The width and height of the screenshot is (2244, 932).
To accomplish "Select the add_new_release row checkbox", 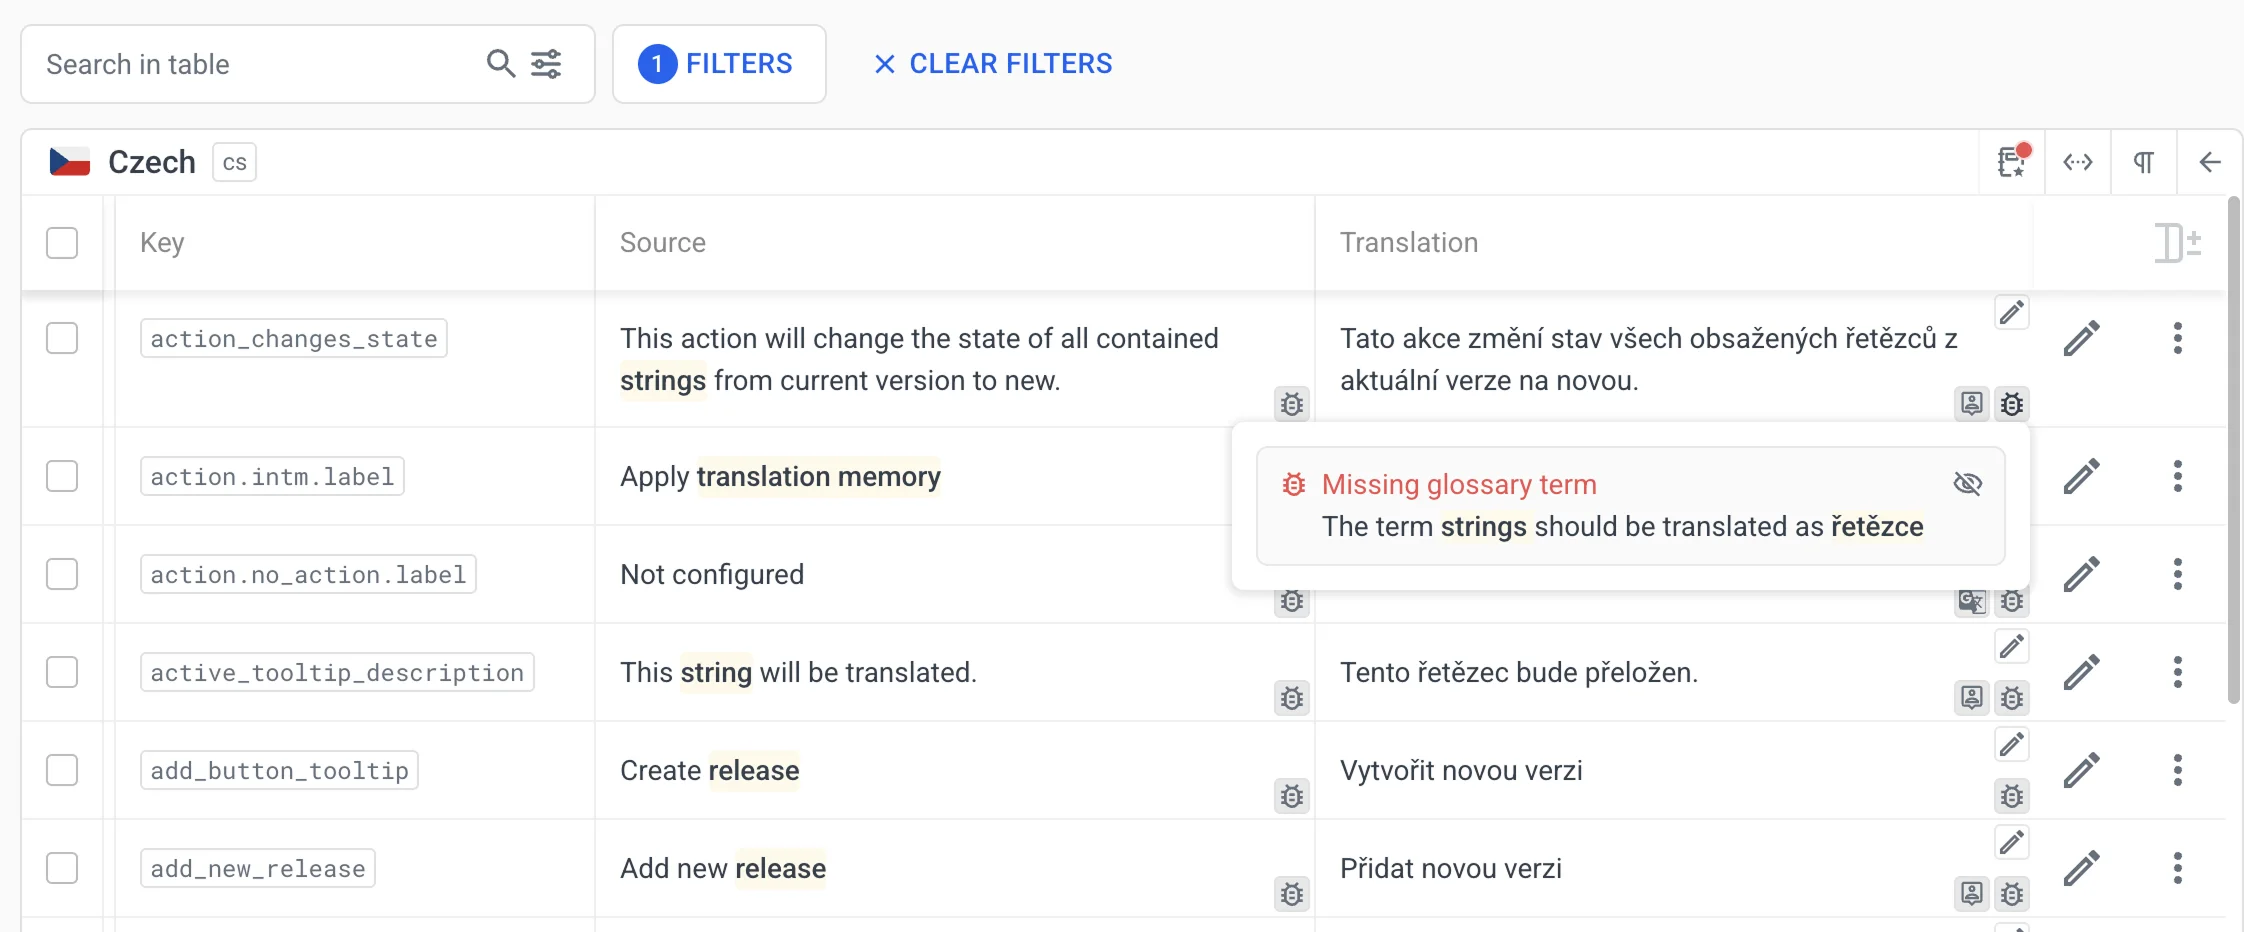I will point(62,868).
